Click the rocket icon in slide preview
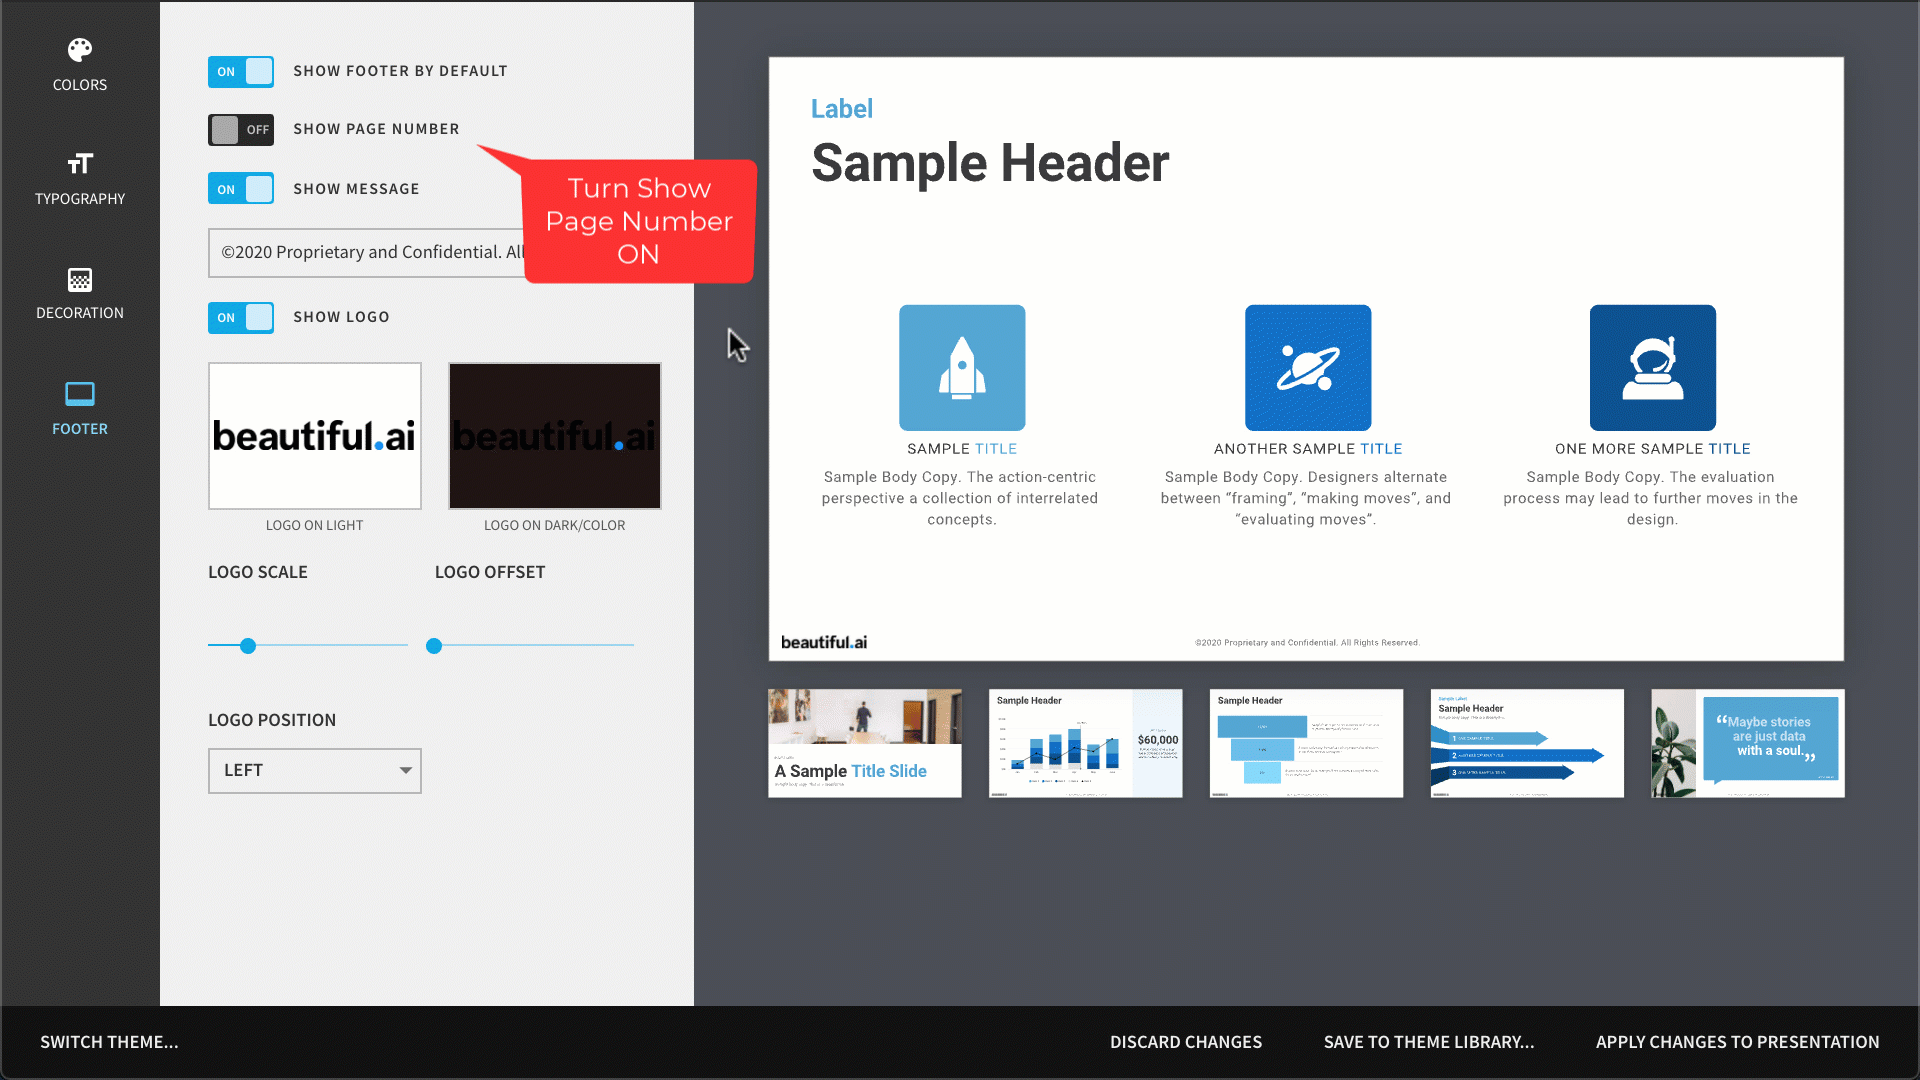1920x1080 pixels. pos(962,368)
